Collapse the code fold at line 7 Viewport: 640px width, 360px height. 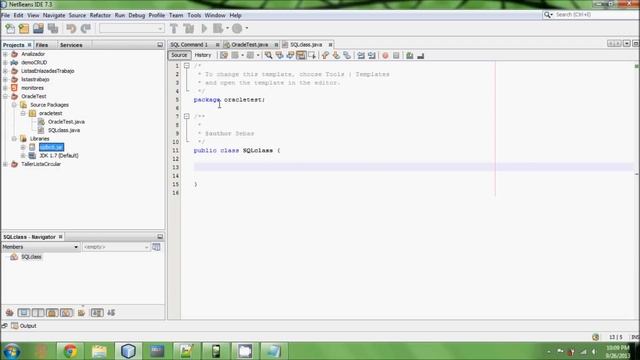[187, 116]
